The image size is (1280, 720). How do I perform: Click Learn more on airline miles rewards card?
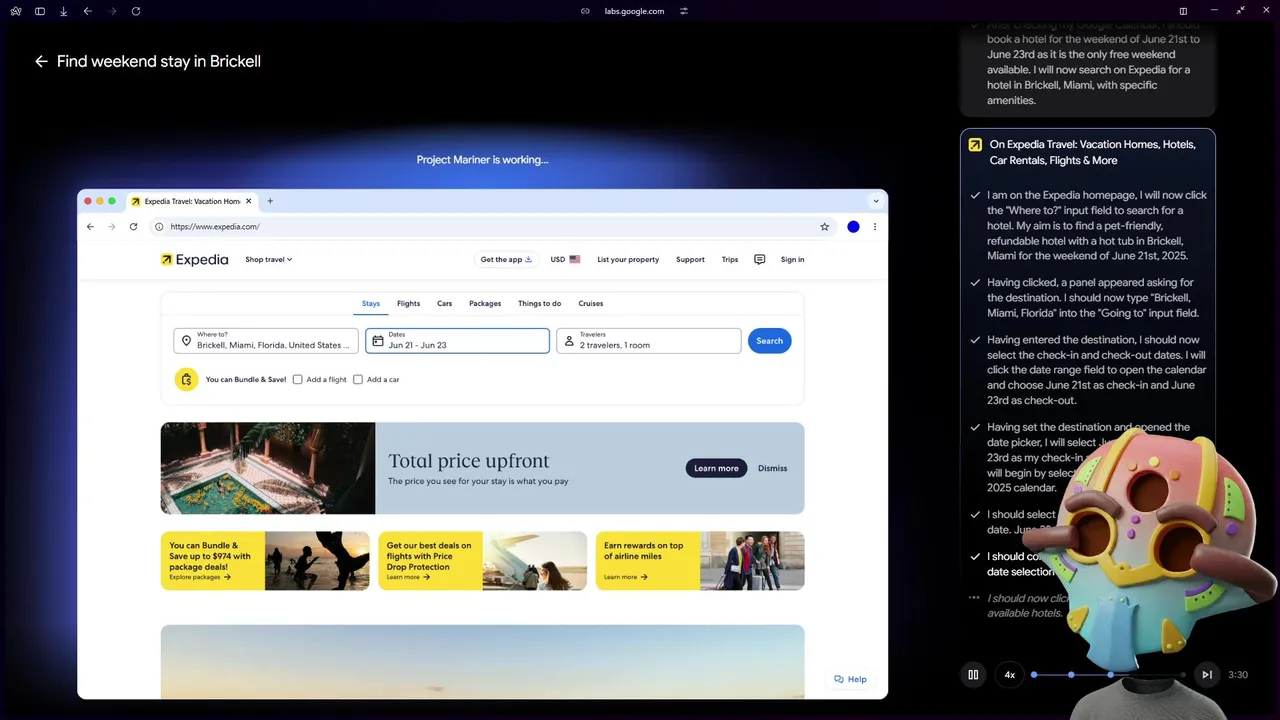pos(625,577)
